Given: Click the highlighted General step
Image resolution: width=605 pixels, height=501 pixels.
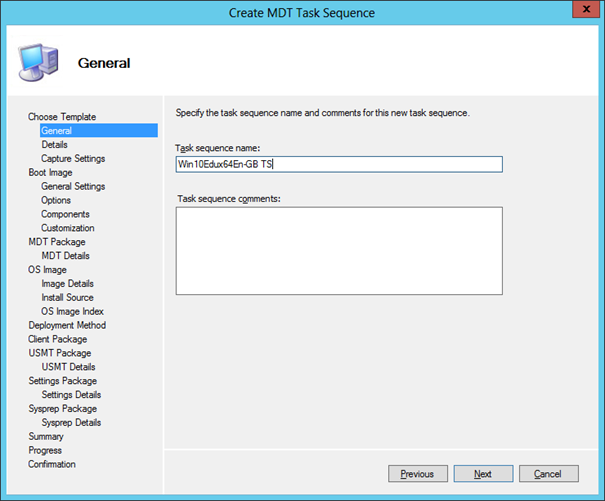Looking at the screenshot, I should (56, 131).
